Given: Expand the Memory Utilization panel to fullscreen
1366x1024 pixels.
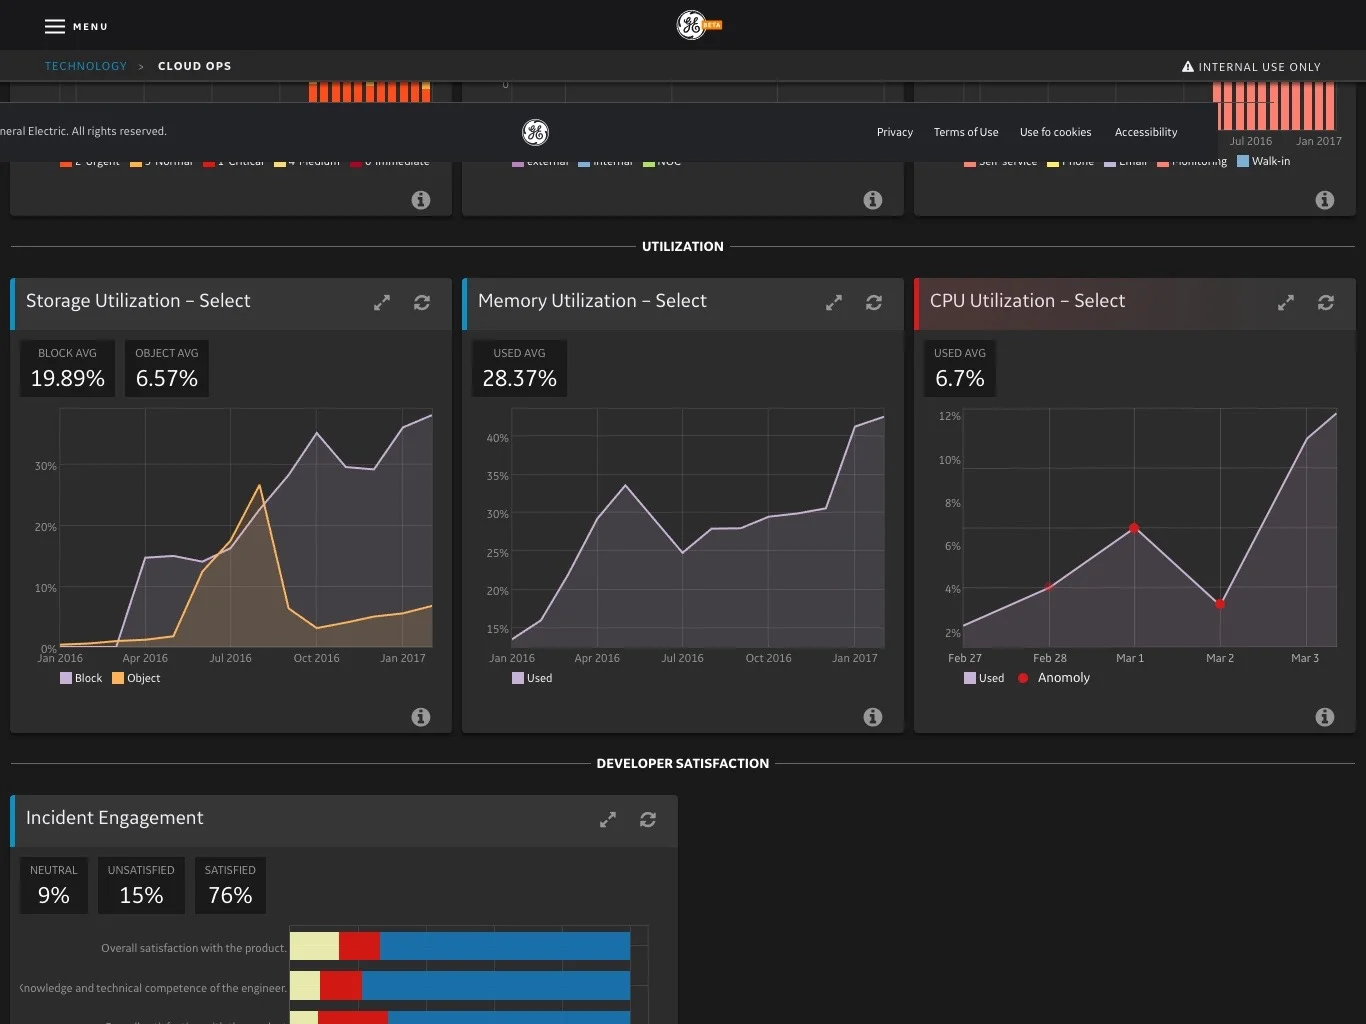Looking at the screenshot, I should [834, 302].
